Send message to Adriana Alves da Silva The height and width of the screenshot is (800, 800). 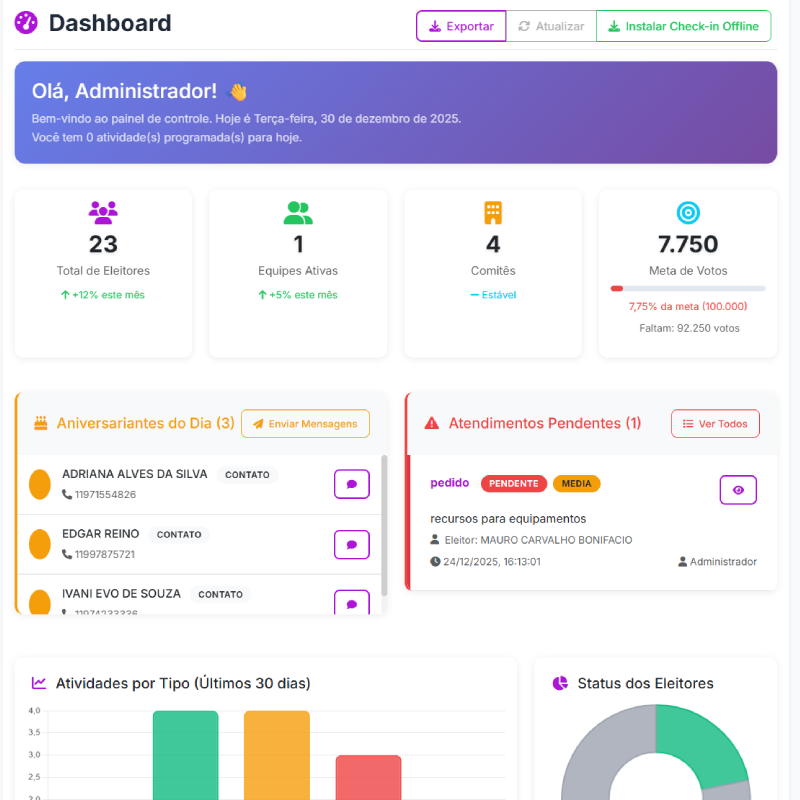tap(351, 484)
